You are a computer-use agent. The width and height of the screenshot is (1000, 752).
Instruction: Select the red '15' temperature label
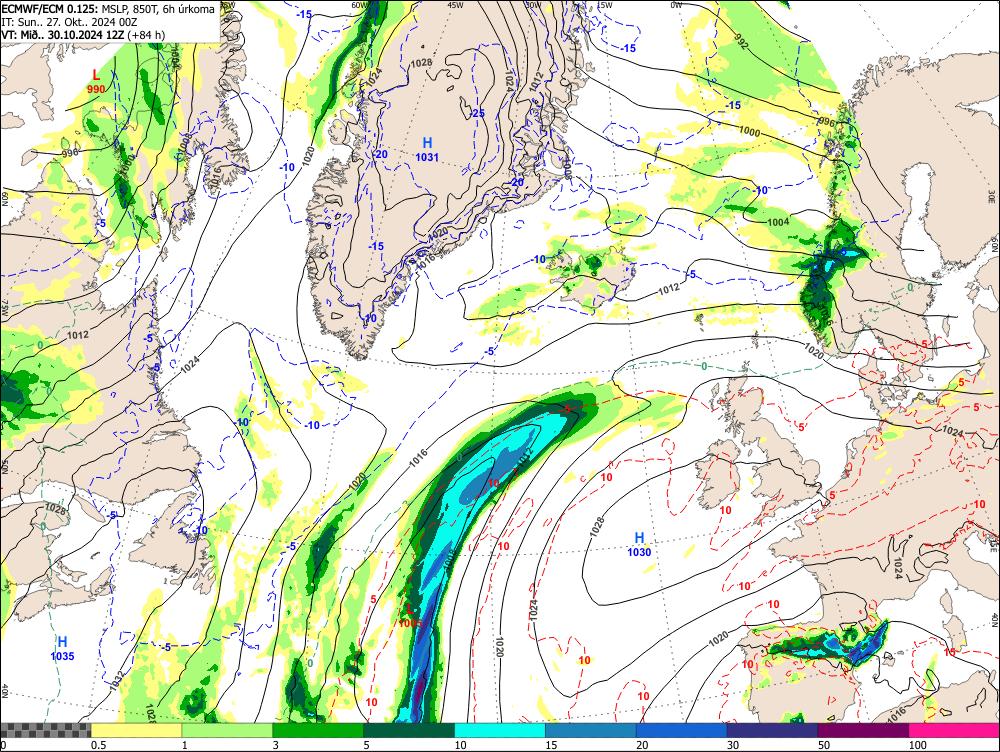tap(950, 652)
